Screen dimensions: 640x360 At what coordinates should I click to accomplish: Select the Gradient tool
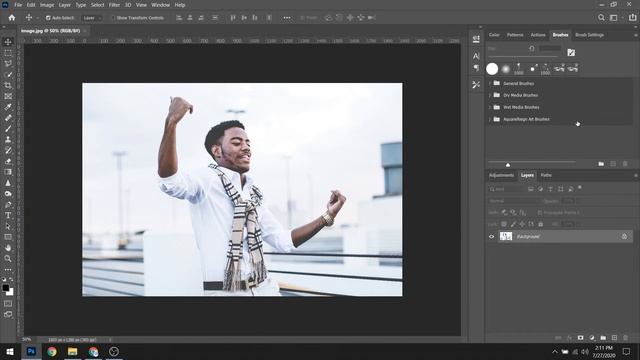(8, 172)
